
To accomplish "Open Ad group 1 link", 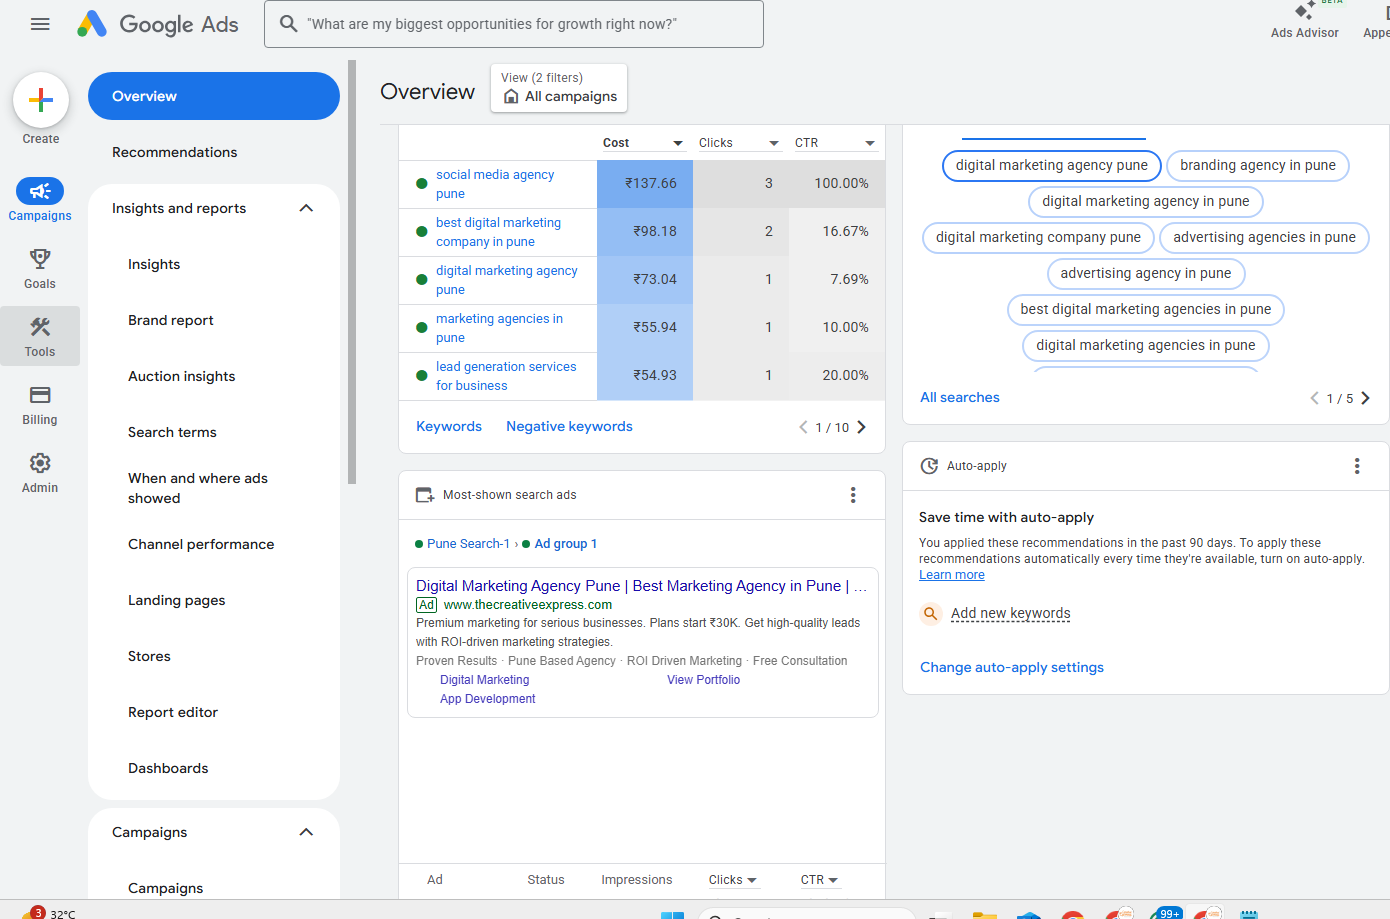I will 566,544.
